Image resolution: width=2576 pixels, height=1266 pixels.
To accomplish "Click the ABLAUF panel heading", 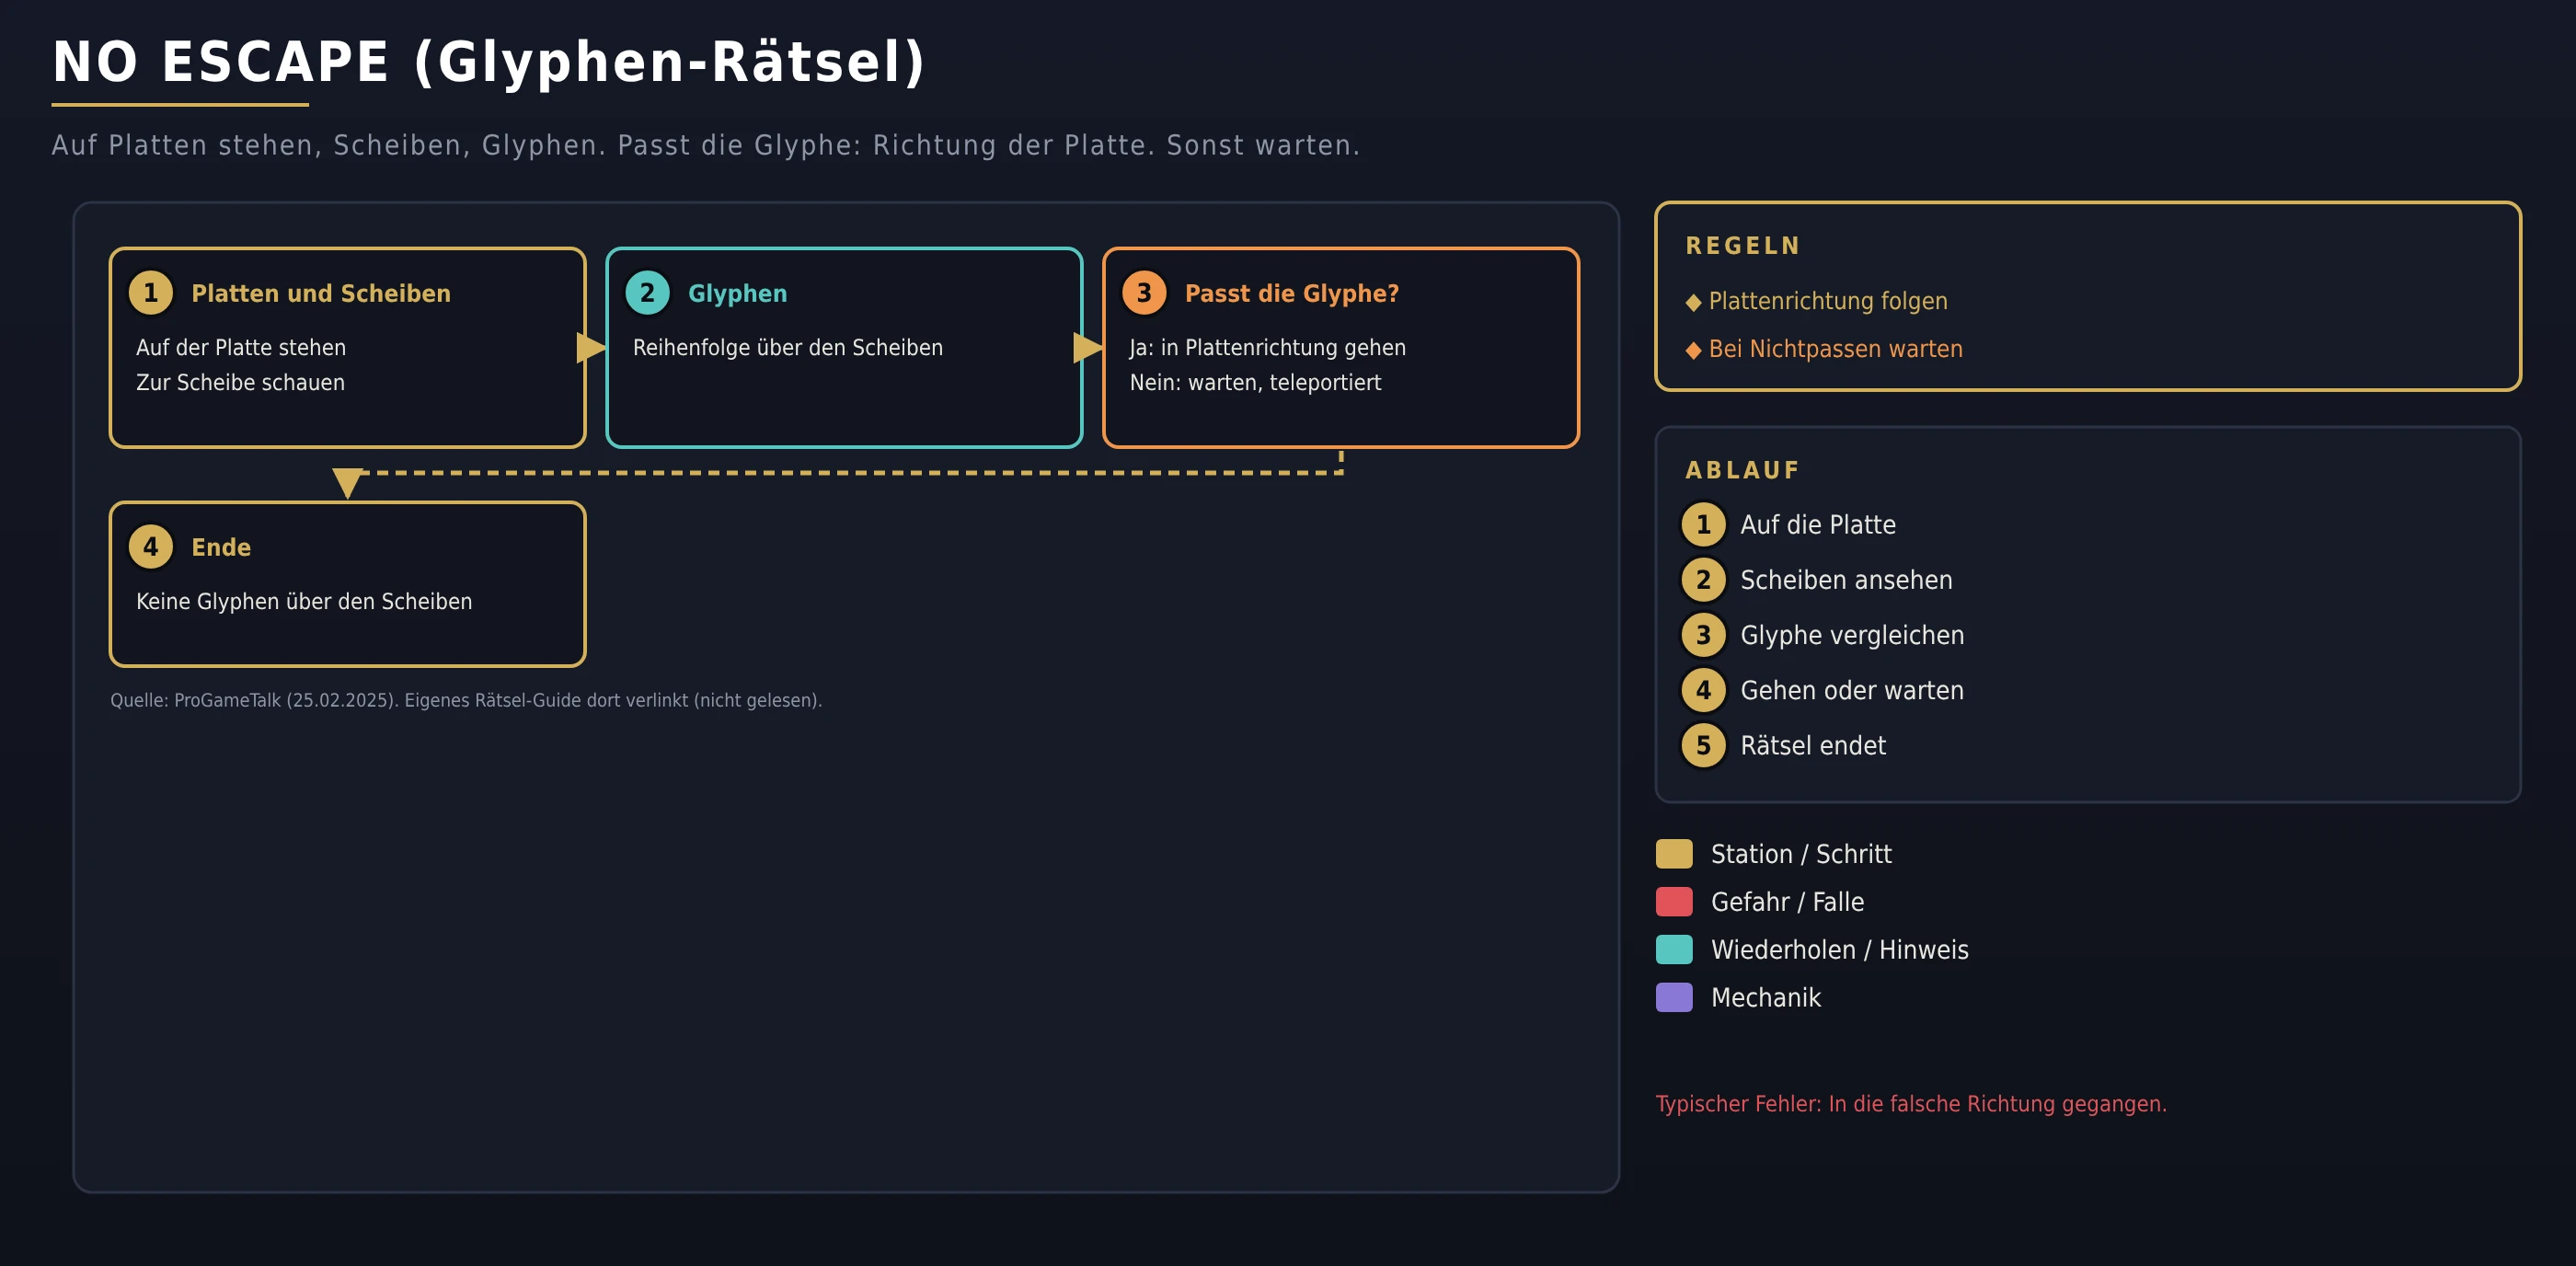I will pos(1742,470).
